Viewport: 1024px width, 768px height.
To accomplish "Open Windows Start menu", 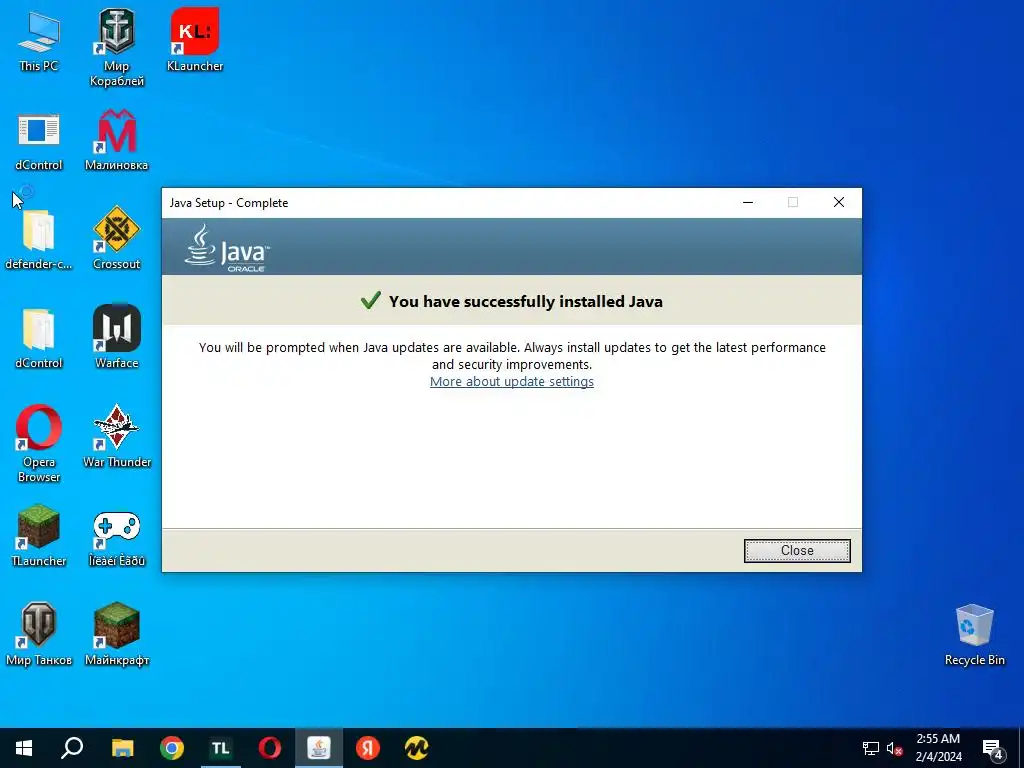I will point(24,748).
